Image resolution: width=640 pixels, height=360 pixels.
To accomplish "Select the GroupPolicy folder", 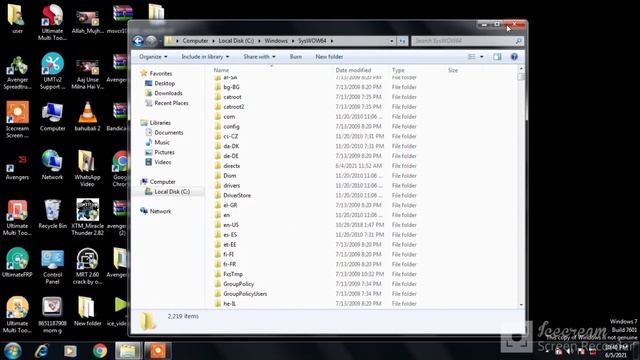I will (234, 284).
